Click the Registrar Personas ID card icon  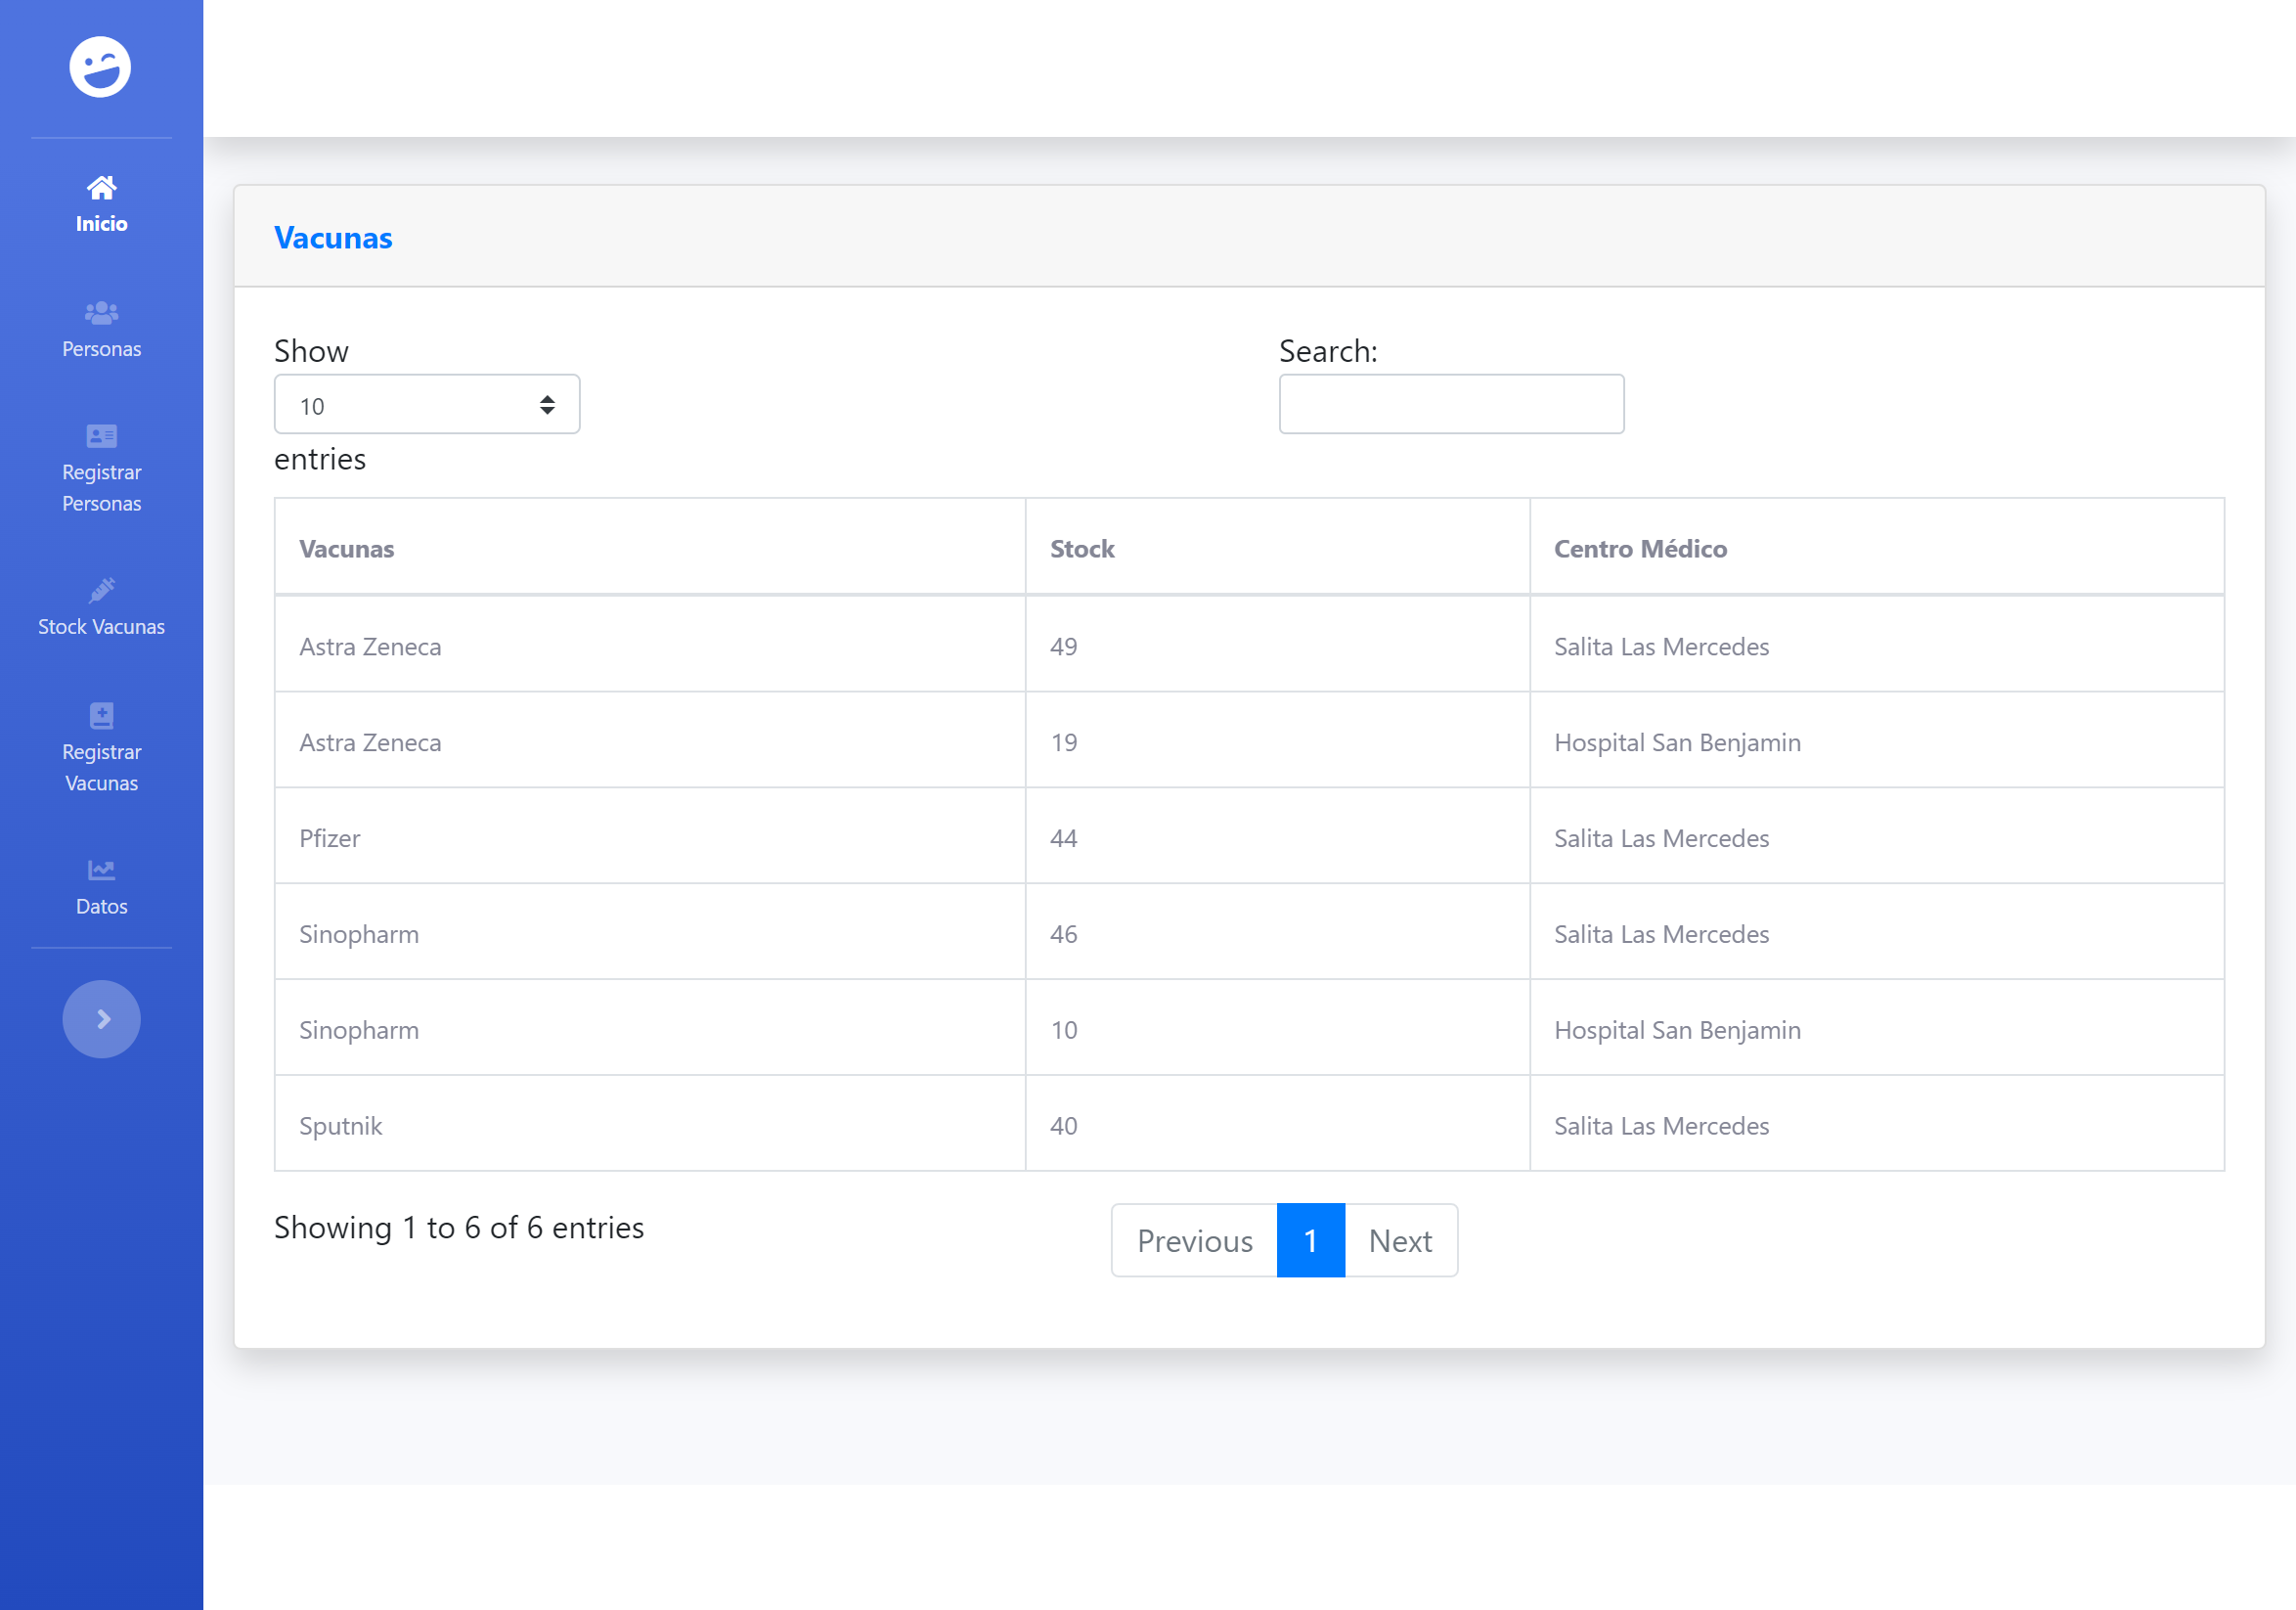click(101, 436)
